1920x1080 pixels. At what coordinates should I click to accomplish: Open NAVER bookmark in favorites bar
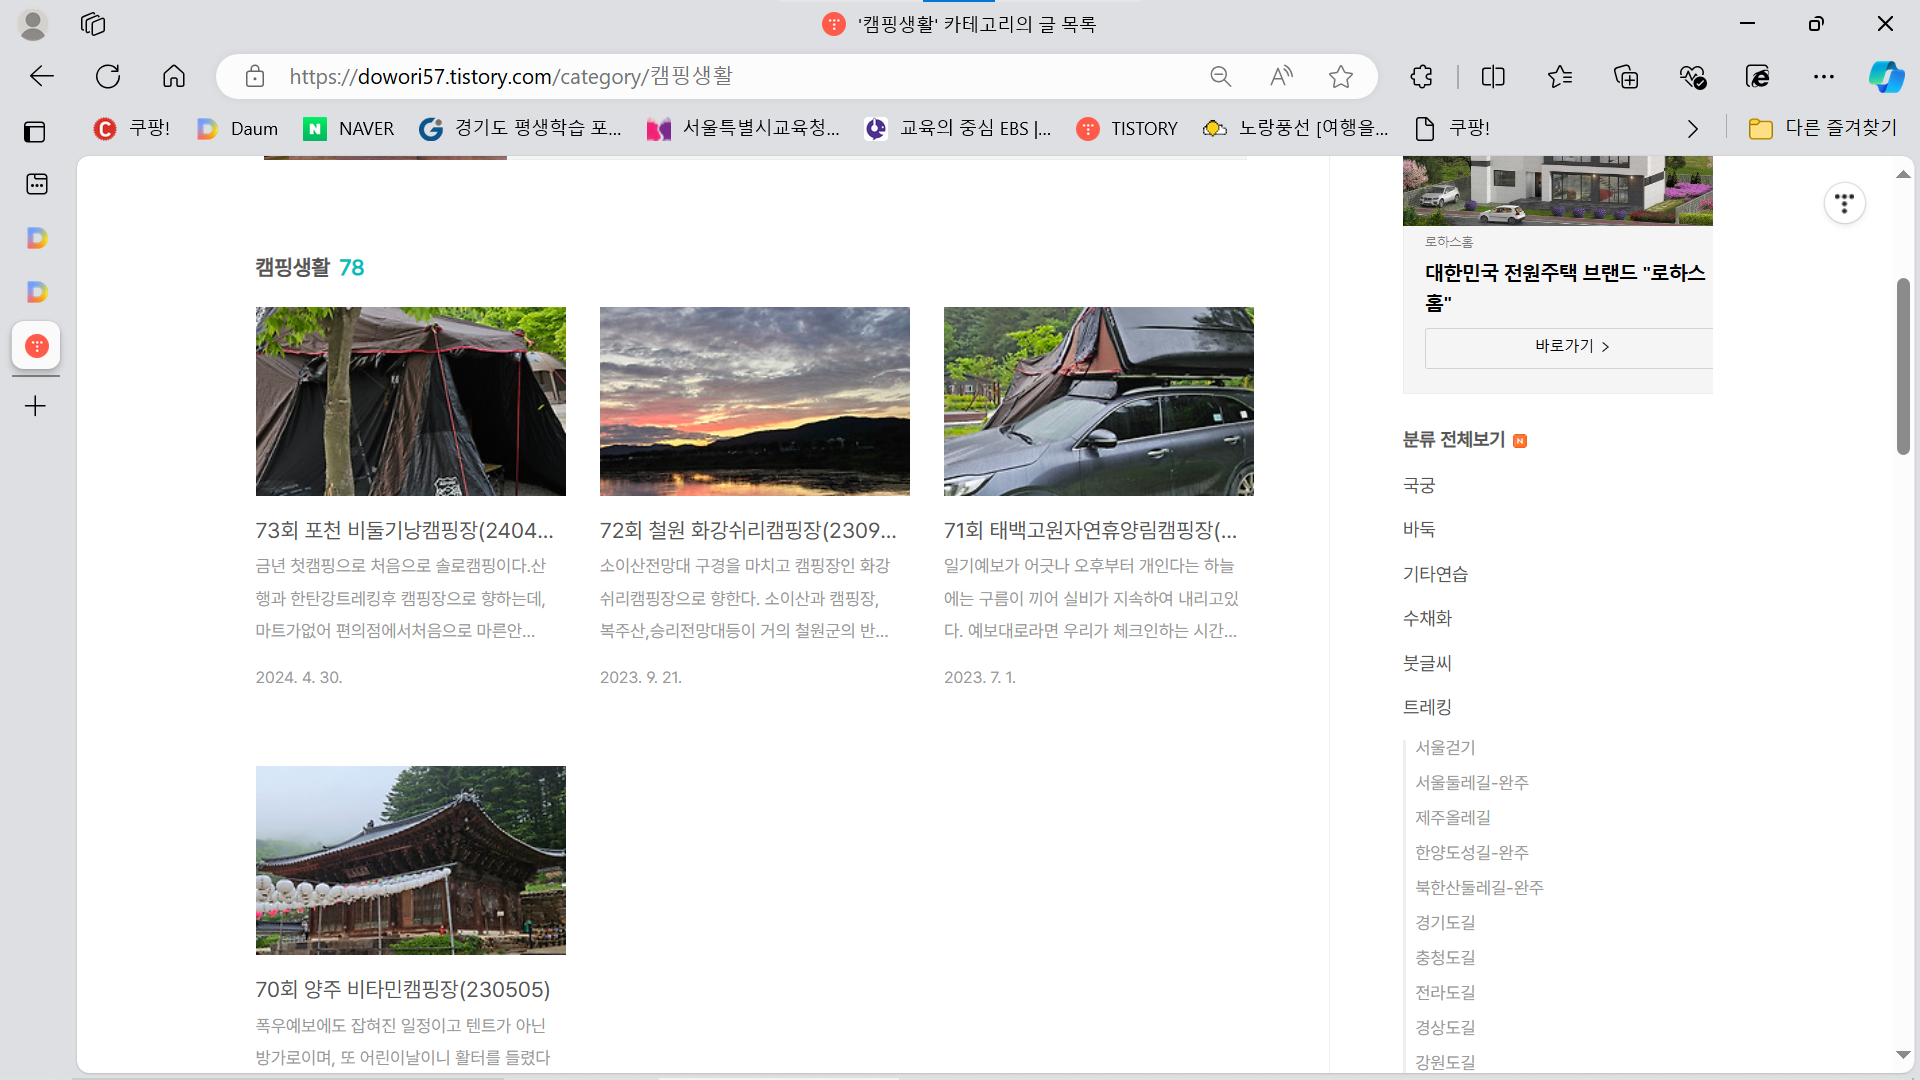tap(348, 128)
